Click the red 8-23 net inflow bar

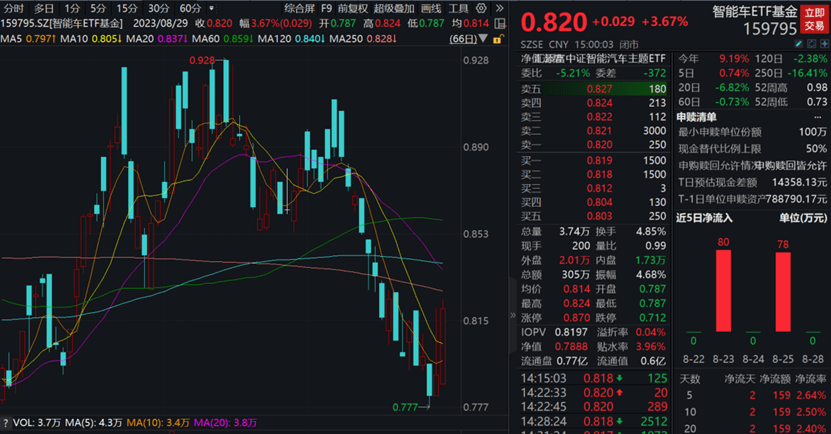click(x=721, y=292)
